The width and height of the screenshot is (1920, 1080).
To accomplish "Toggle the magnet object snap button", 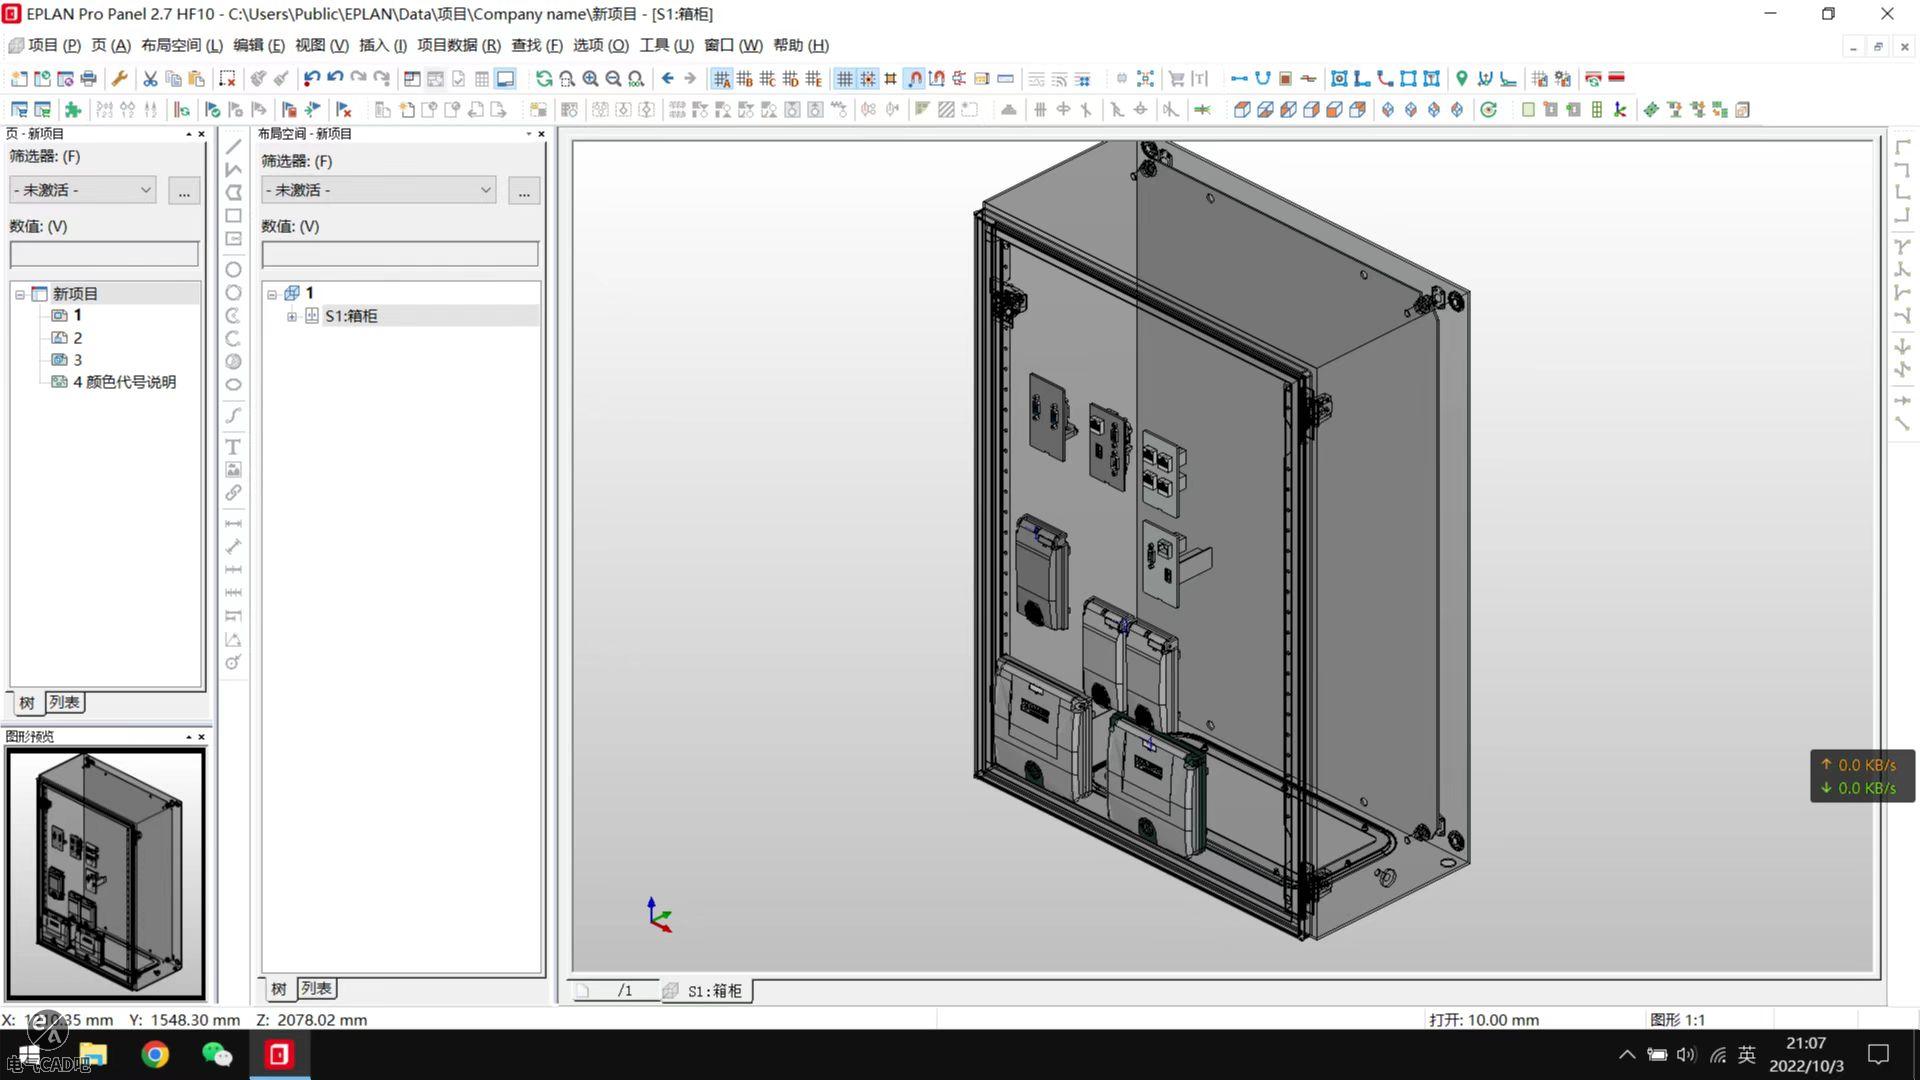I will 914,78.
